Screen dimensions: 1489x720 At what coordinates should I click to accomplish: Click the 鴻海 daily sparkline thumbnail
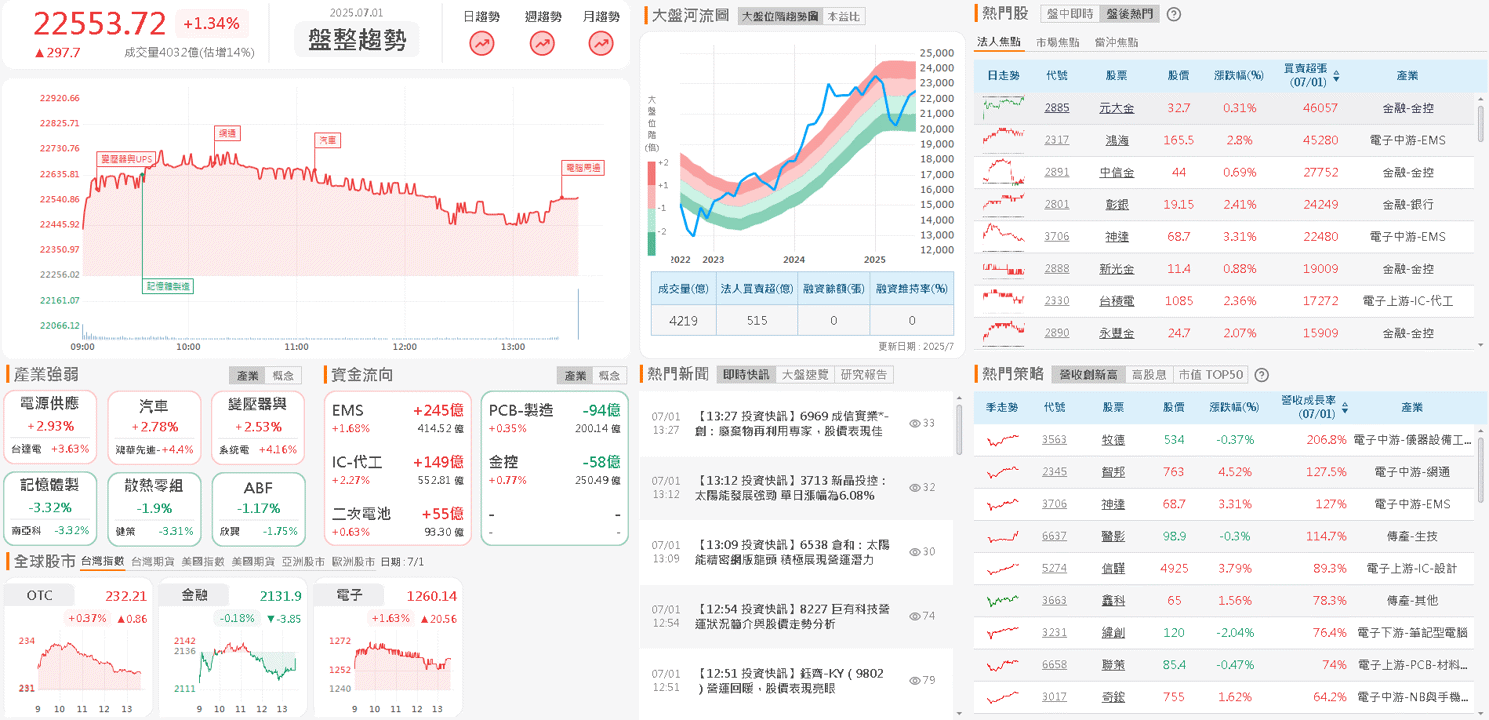click(x=1003, y=140)
